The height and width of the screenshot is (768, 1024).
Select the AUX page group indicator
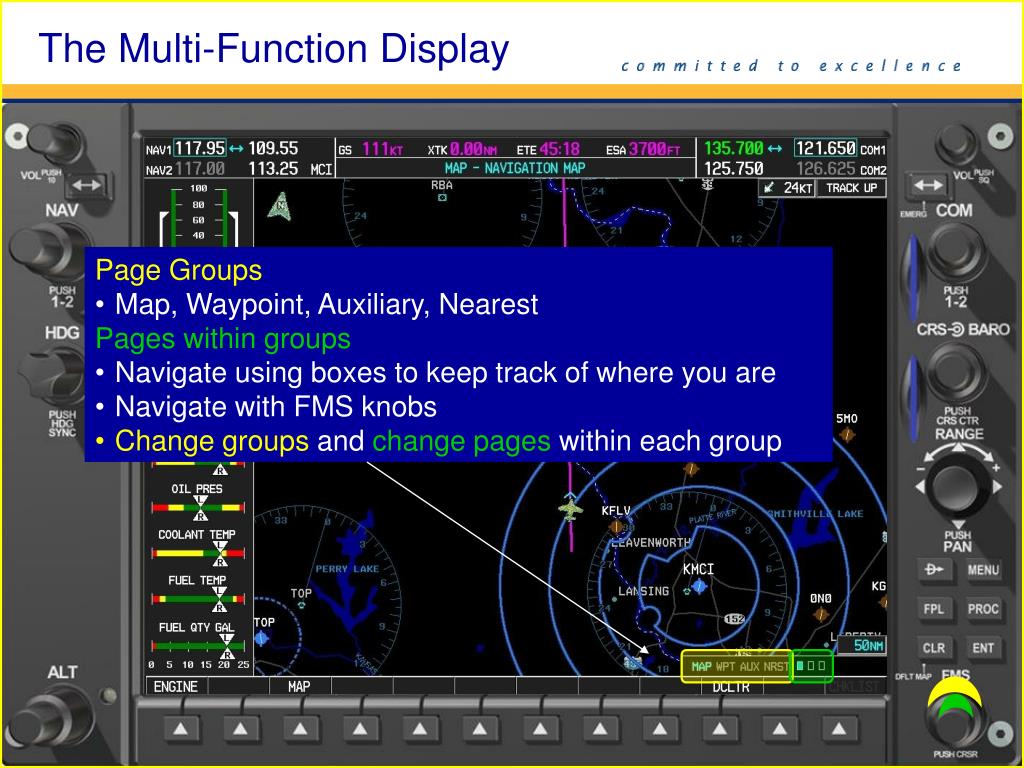pyautogui.click(x=750, y=667)
